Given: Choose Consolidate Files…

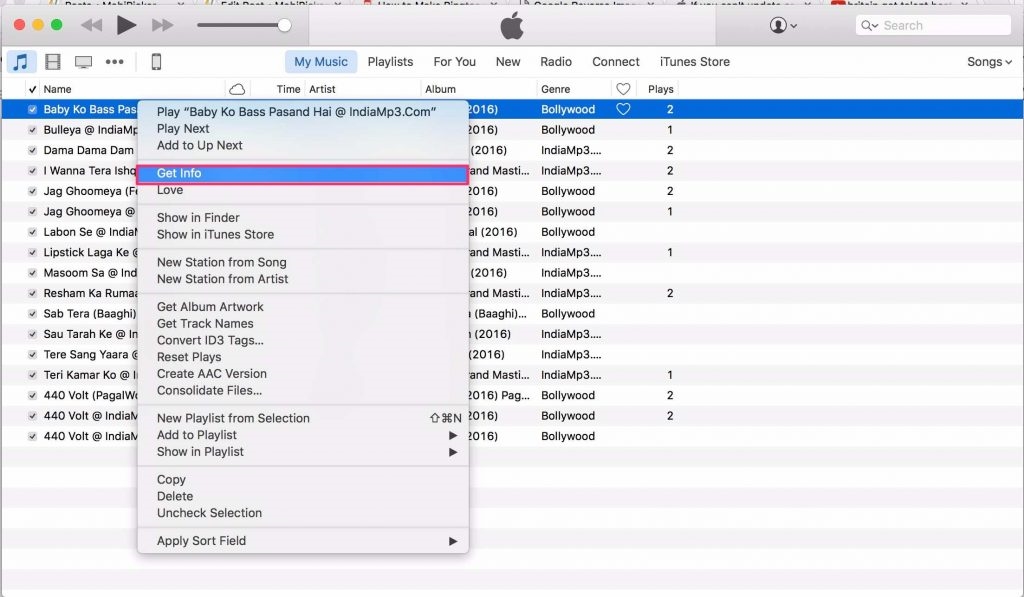Looking at the screenshot, I should click(x=209, y=391).
